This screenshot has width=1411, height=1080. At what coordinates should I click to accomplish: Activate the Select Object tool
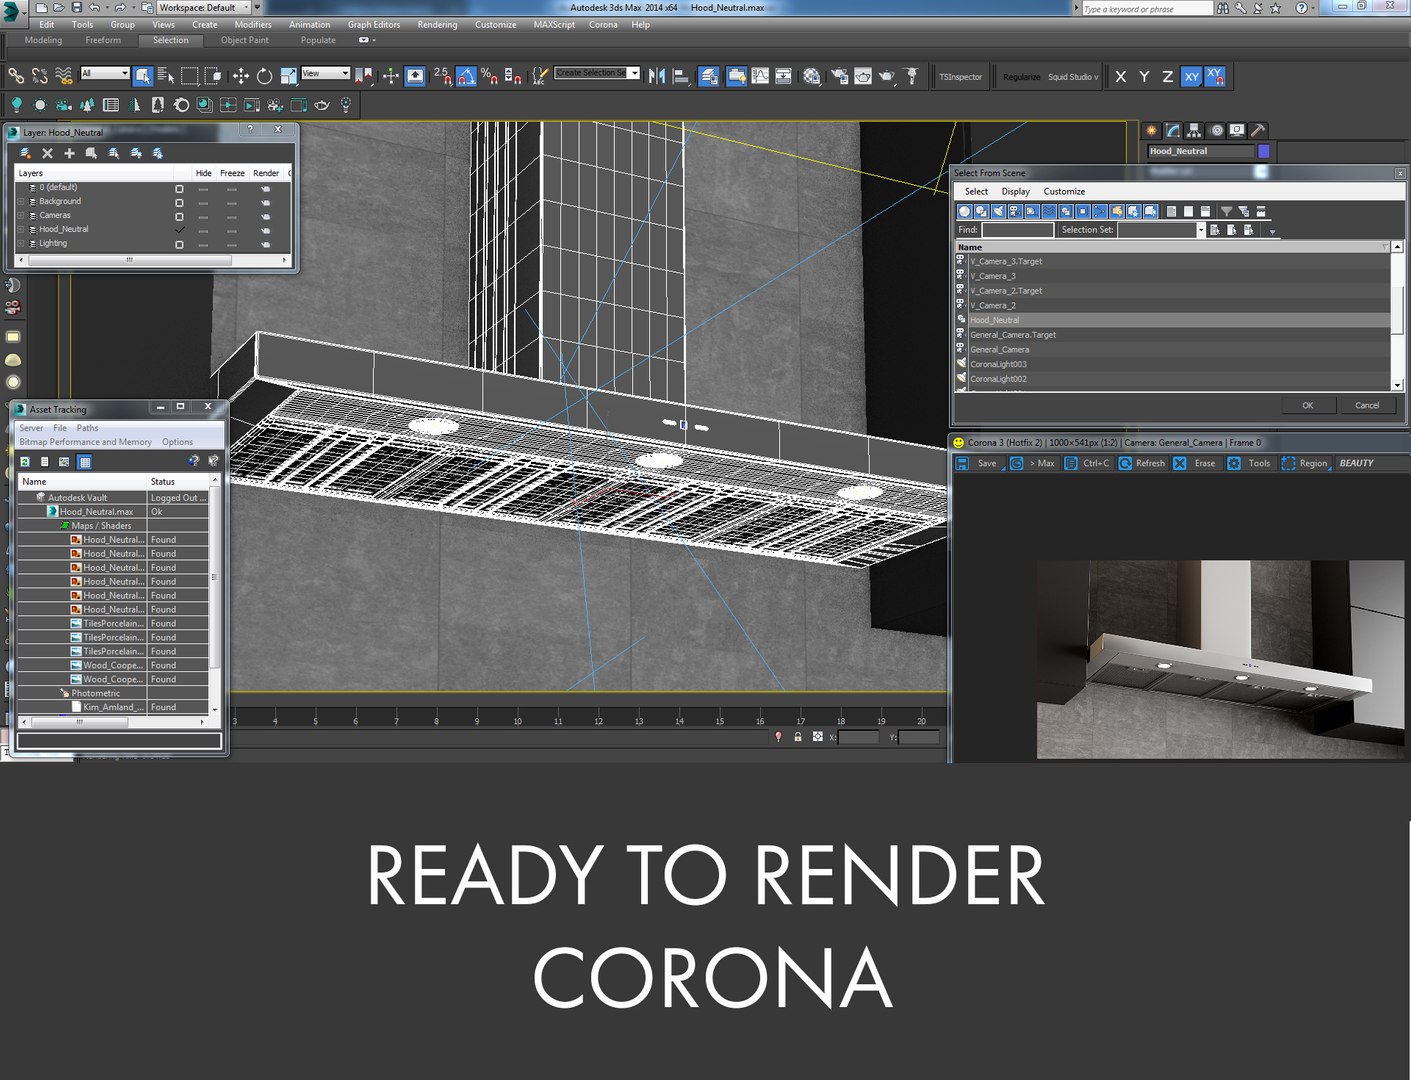pos(143,76)
